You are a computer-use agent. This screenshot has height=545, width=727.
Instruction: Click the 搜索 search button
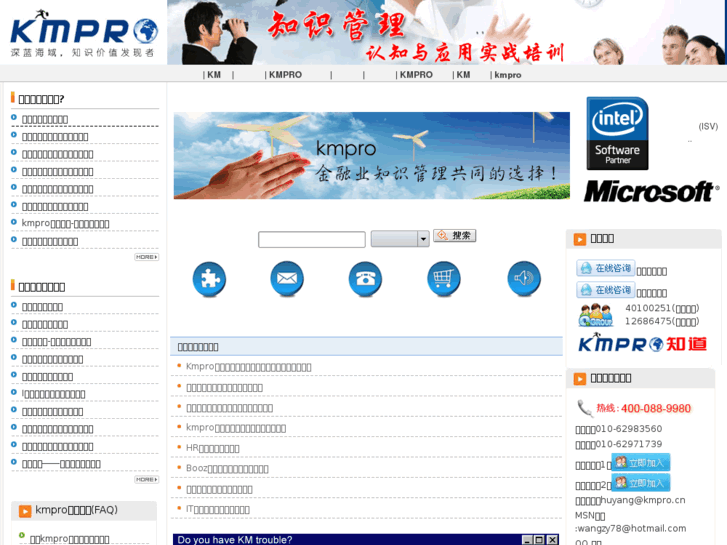[x=454, y=236]
